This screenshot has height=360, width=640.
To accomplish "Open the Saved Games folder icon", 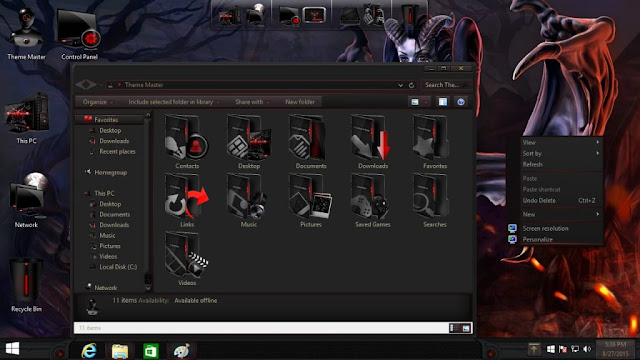I will pyautogui.click(x=373, y=200).
